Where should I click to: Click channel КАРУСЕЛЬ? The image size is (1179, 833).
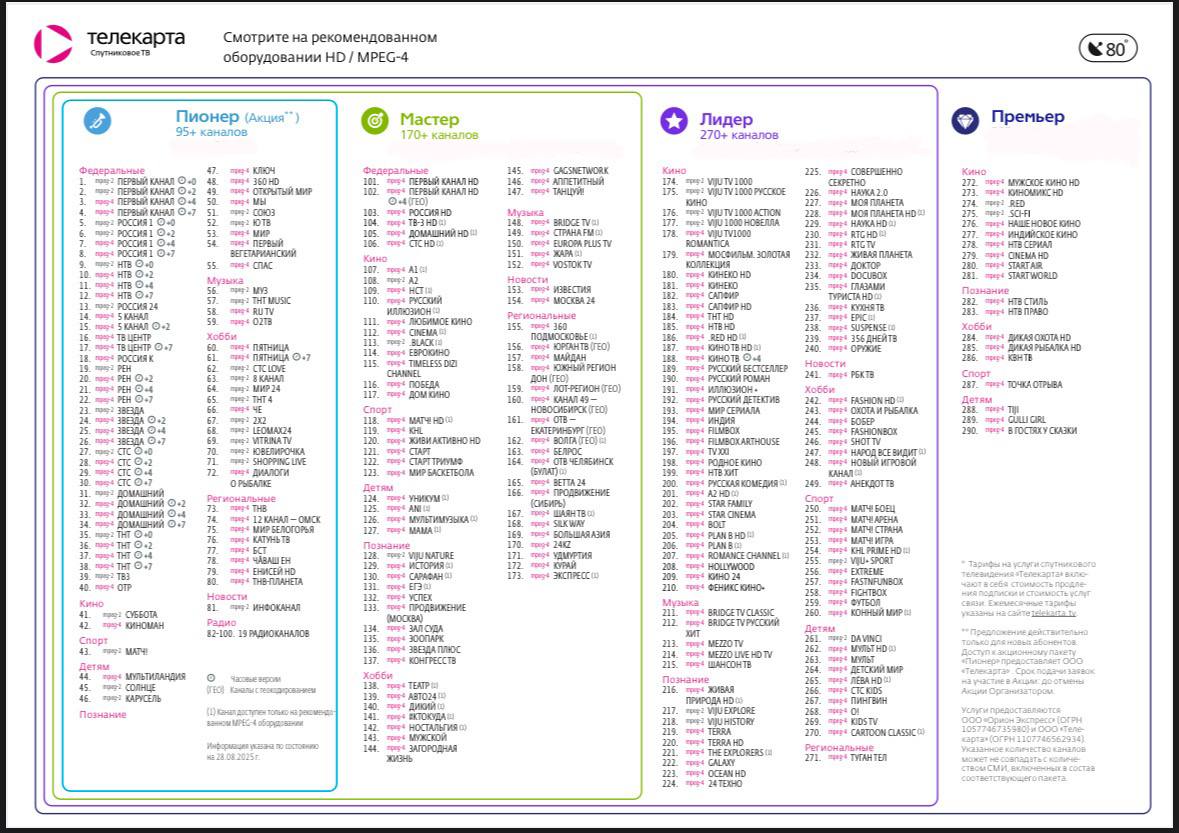[143, 698]
